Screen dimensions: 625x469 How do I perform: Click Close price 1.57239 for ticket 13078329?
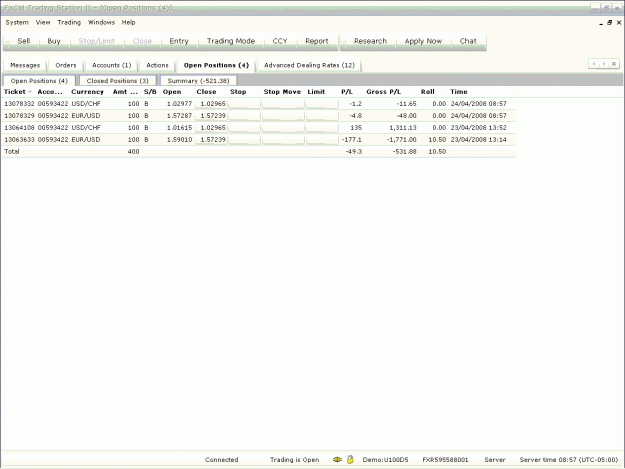[211, 116]
